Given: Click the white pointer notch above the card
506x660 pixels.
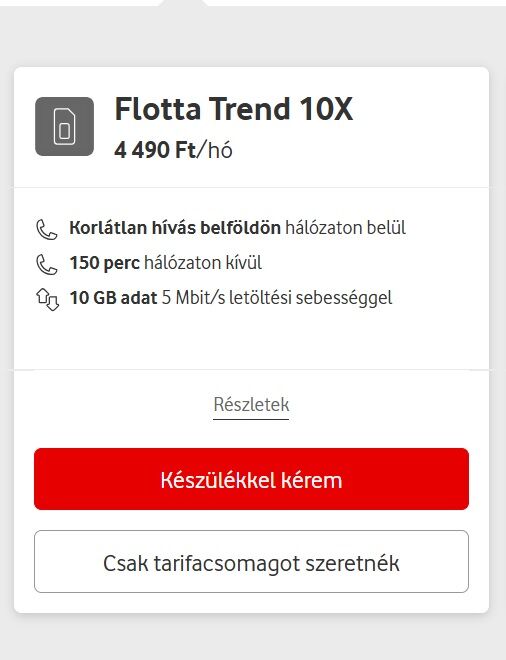Looking at the screenshot, I should pos(184,3).
